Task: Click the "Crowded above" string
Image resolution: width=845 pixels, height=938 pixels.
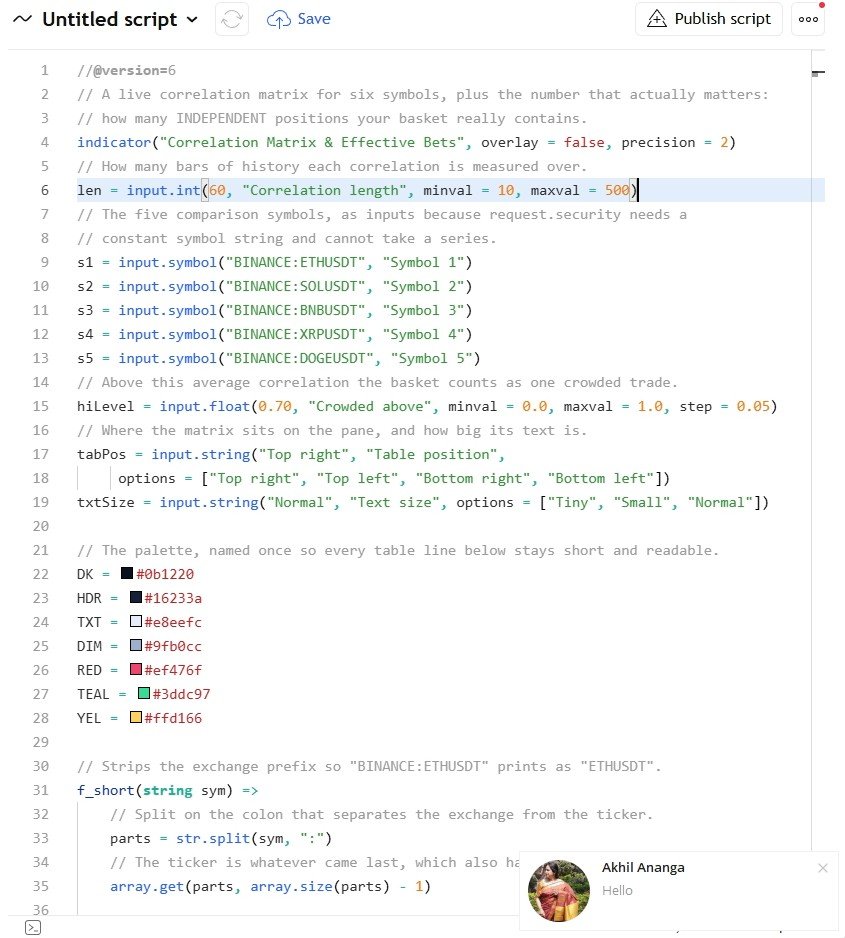Action: point(370,407)
